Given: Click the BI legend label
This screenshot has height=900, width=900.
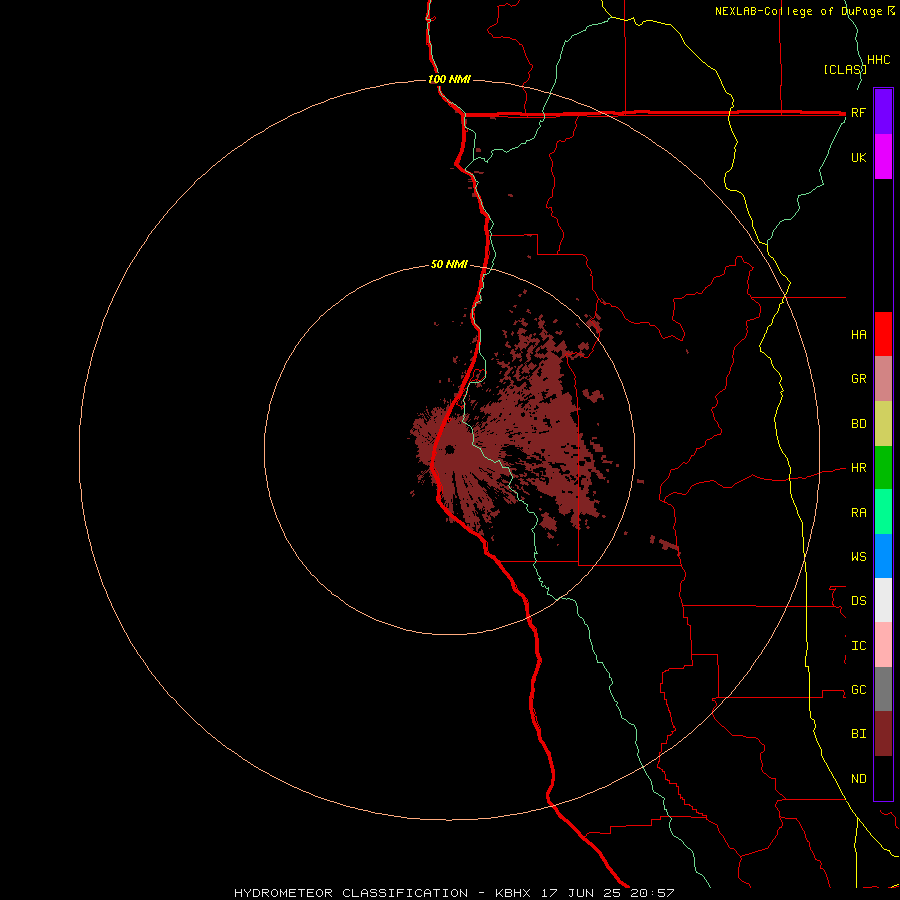Looking at the screenshot, I should (x=858, y=734).
